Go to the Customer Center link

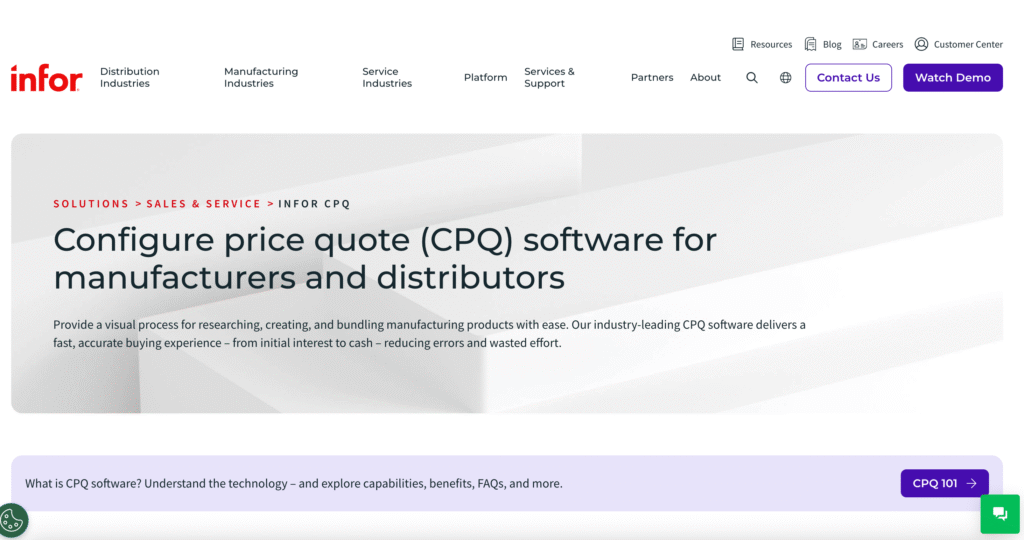pyautogui.click(x=968, y=44)
